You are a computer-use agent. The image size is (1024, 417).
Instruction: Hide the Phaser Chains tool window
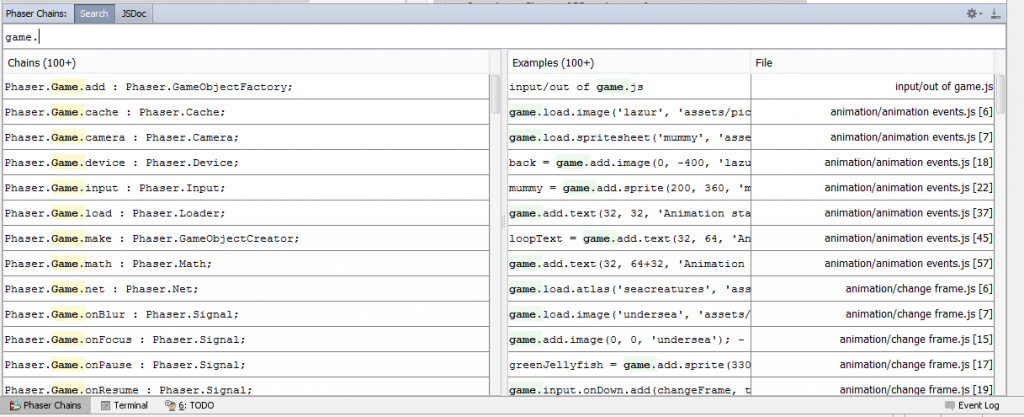995,14
